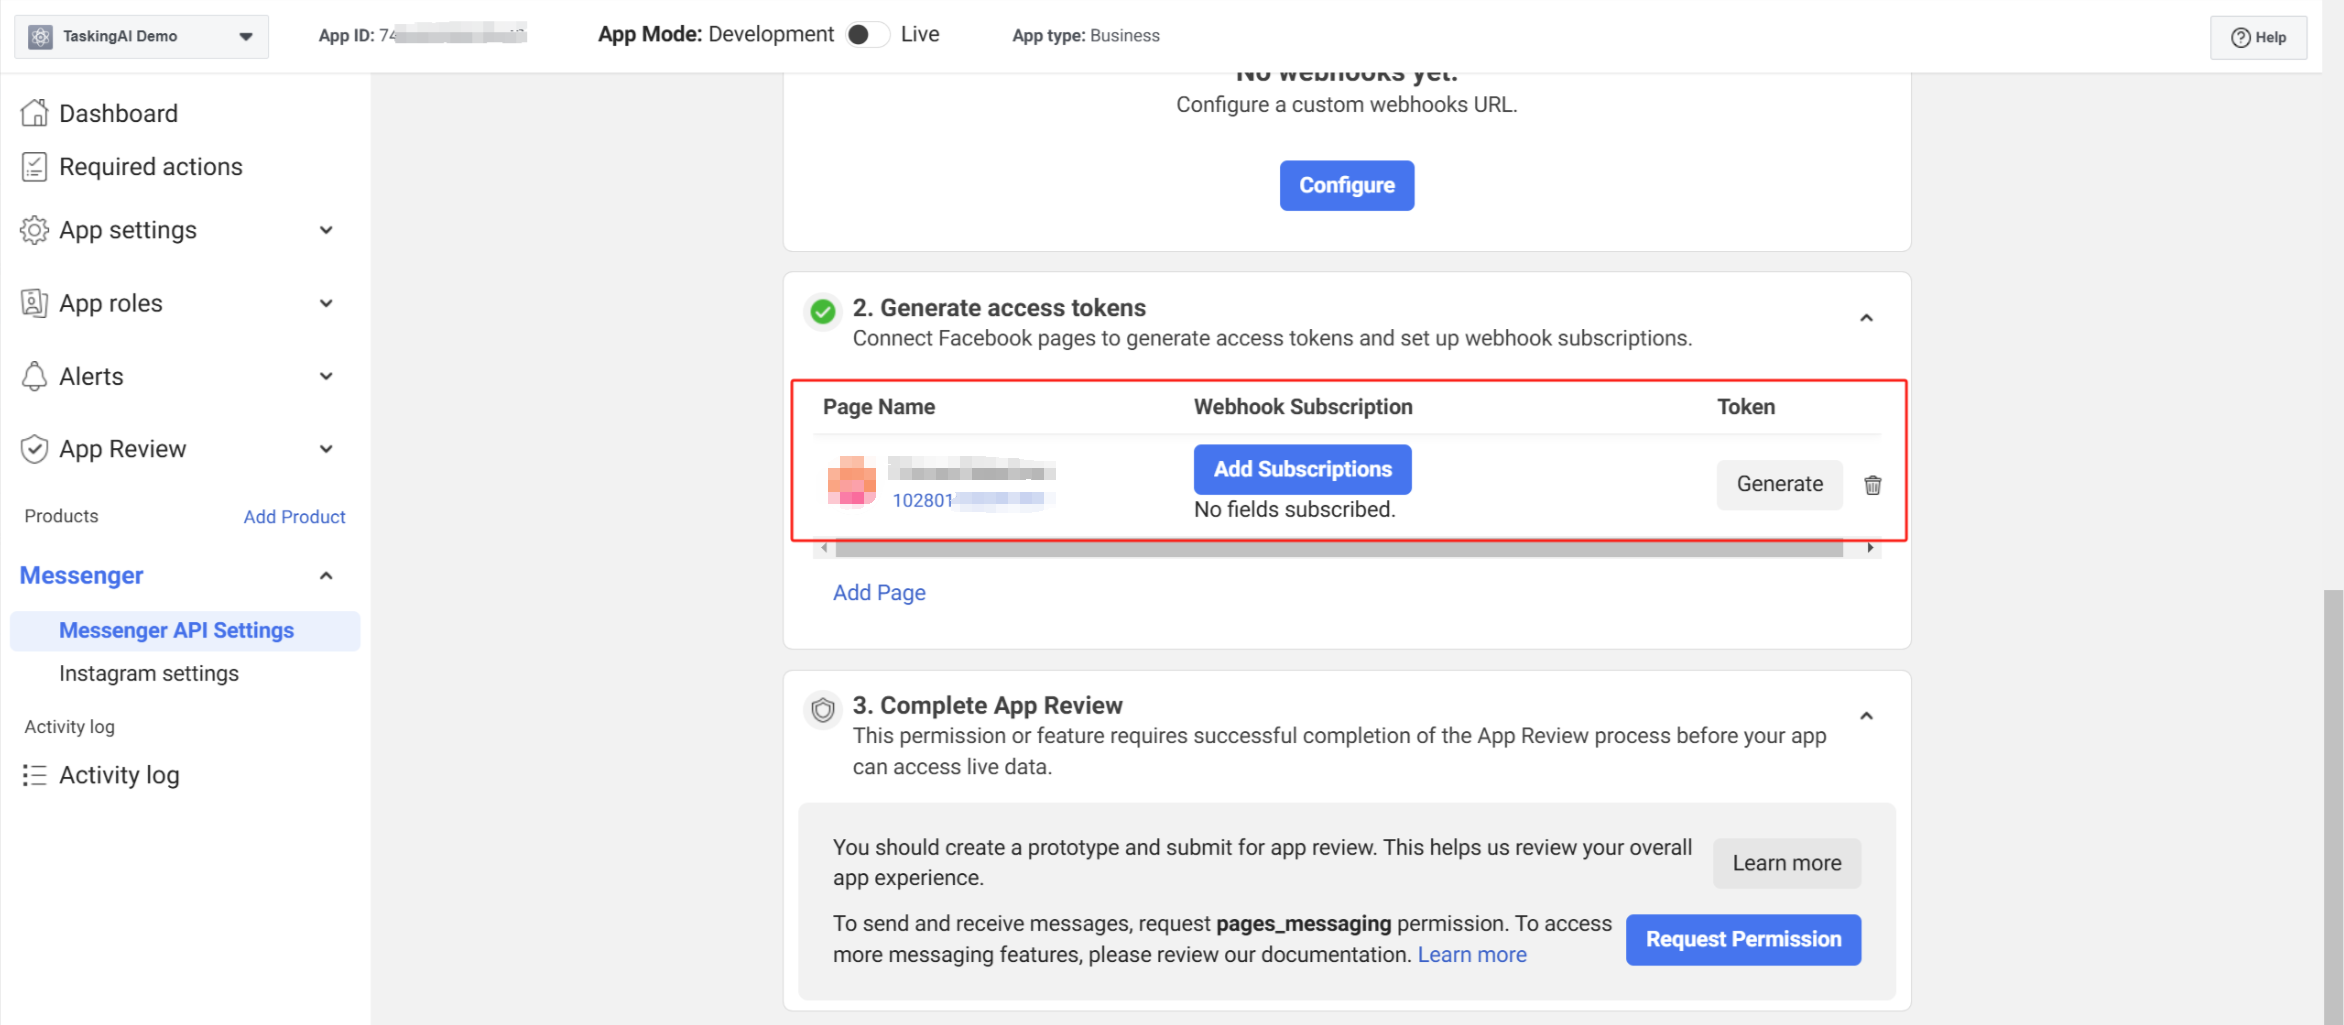
Task: Click the Messenger product heading
Action: [x=82, y=576]
